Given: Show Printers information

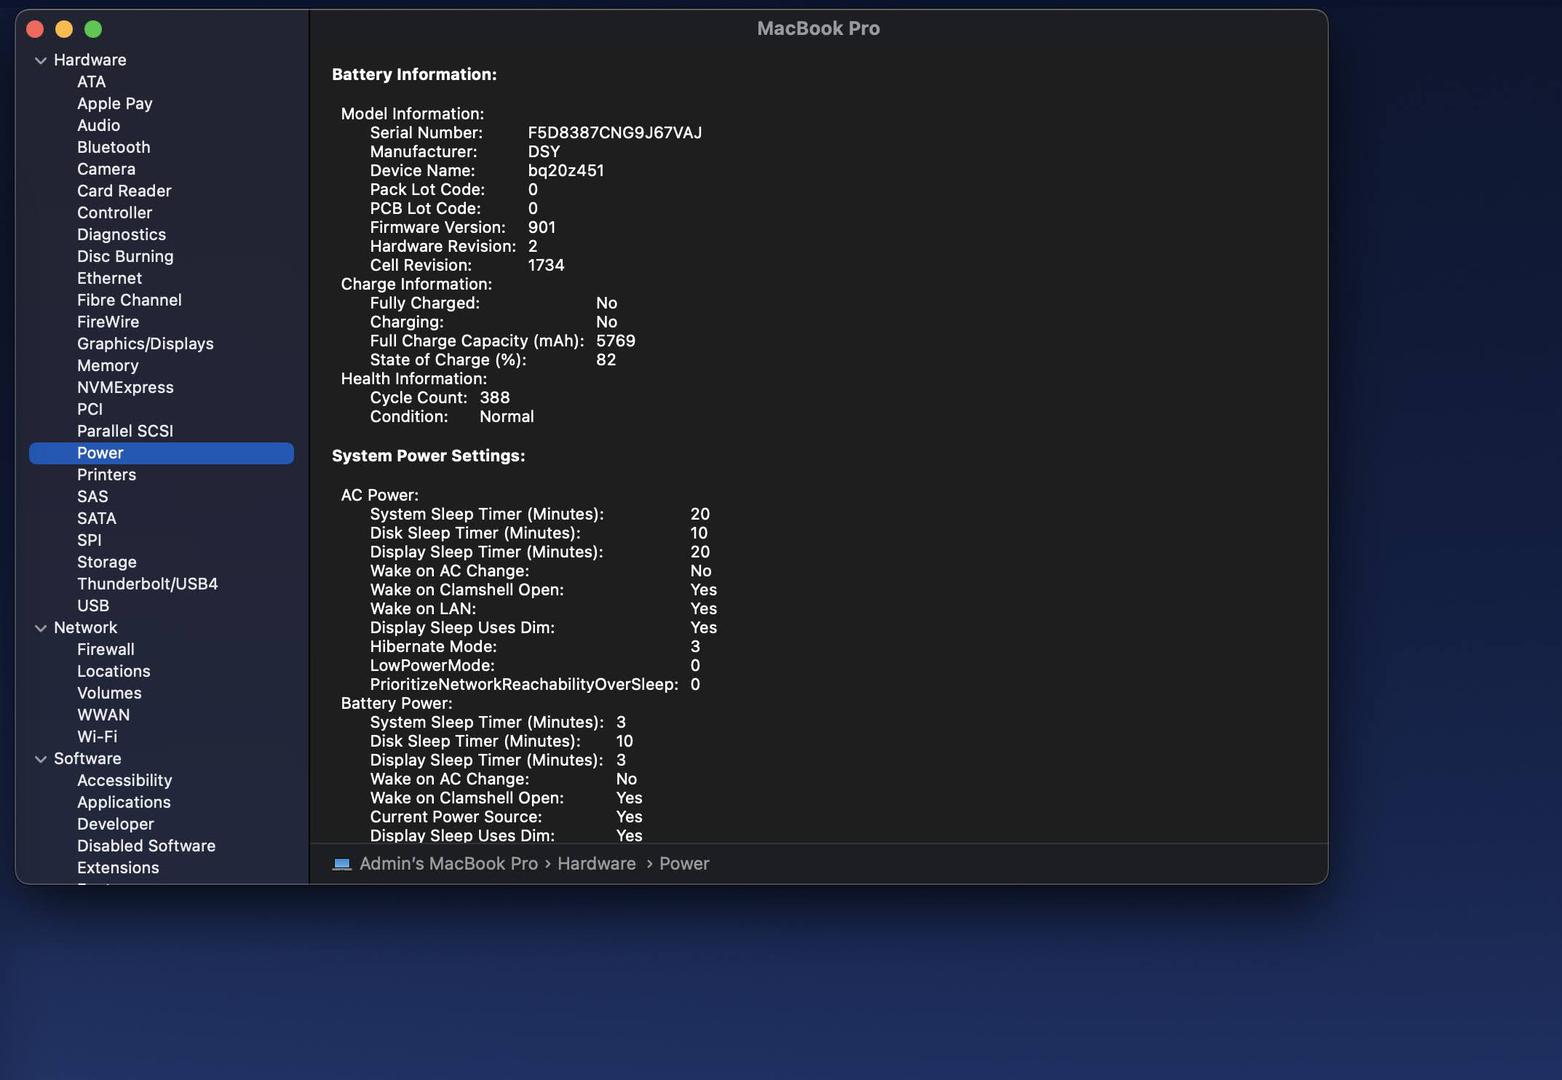Looking at the screenshot, I should pyautogui.click(x=106, y=475).
